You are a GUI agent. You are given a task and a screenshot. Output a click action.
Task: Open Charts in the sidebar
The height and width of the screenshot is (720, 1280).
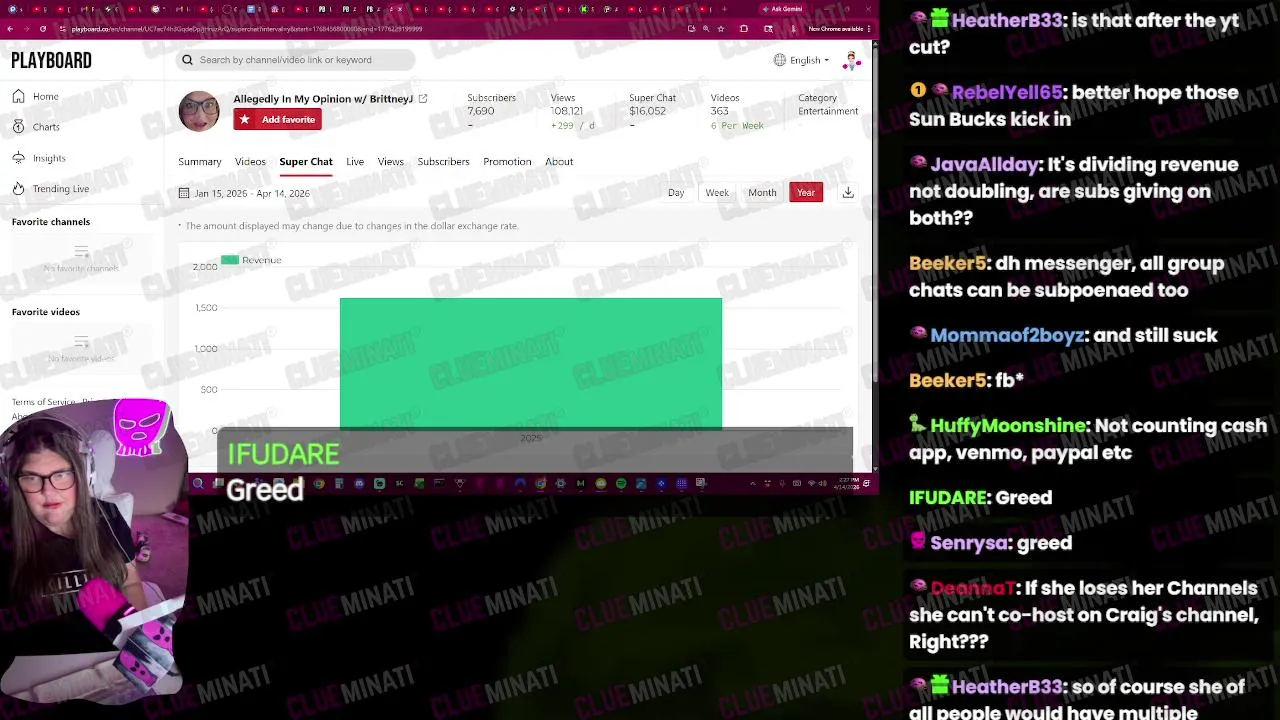pos(45,127)
